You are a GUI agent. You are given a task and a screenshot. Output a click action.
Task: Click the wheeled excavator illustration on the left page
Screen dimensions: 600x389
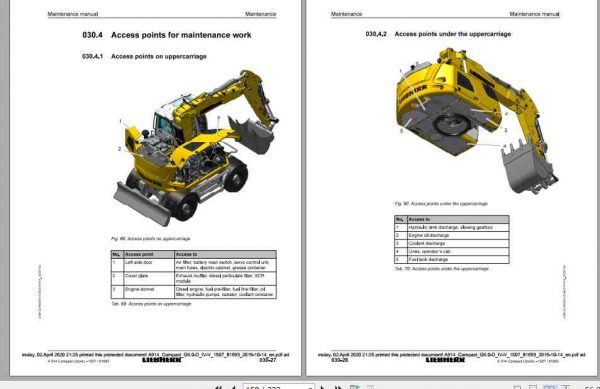pos(197,148)
